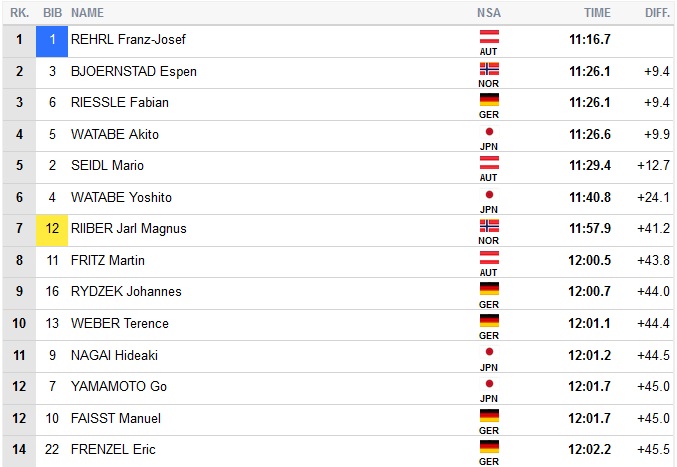Click Japan flag beside WATABE Akito

point(489,131)
